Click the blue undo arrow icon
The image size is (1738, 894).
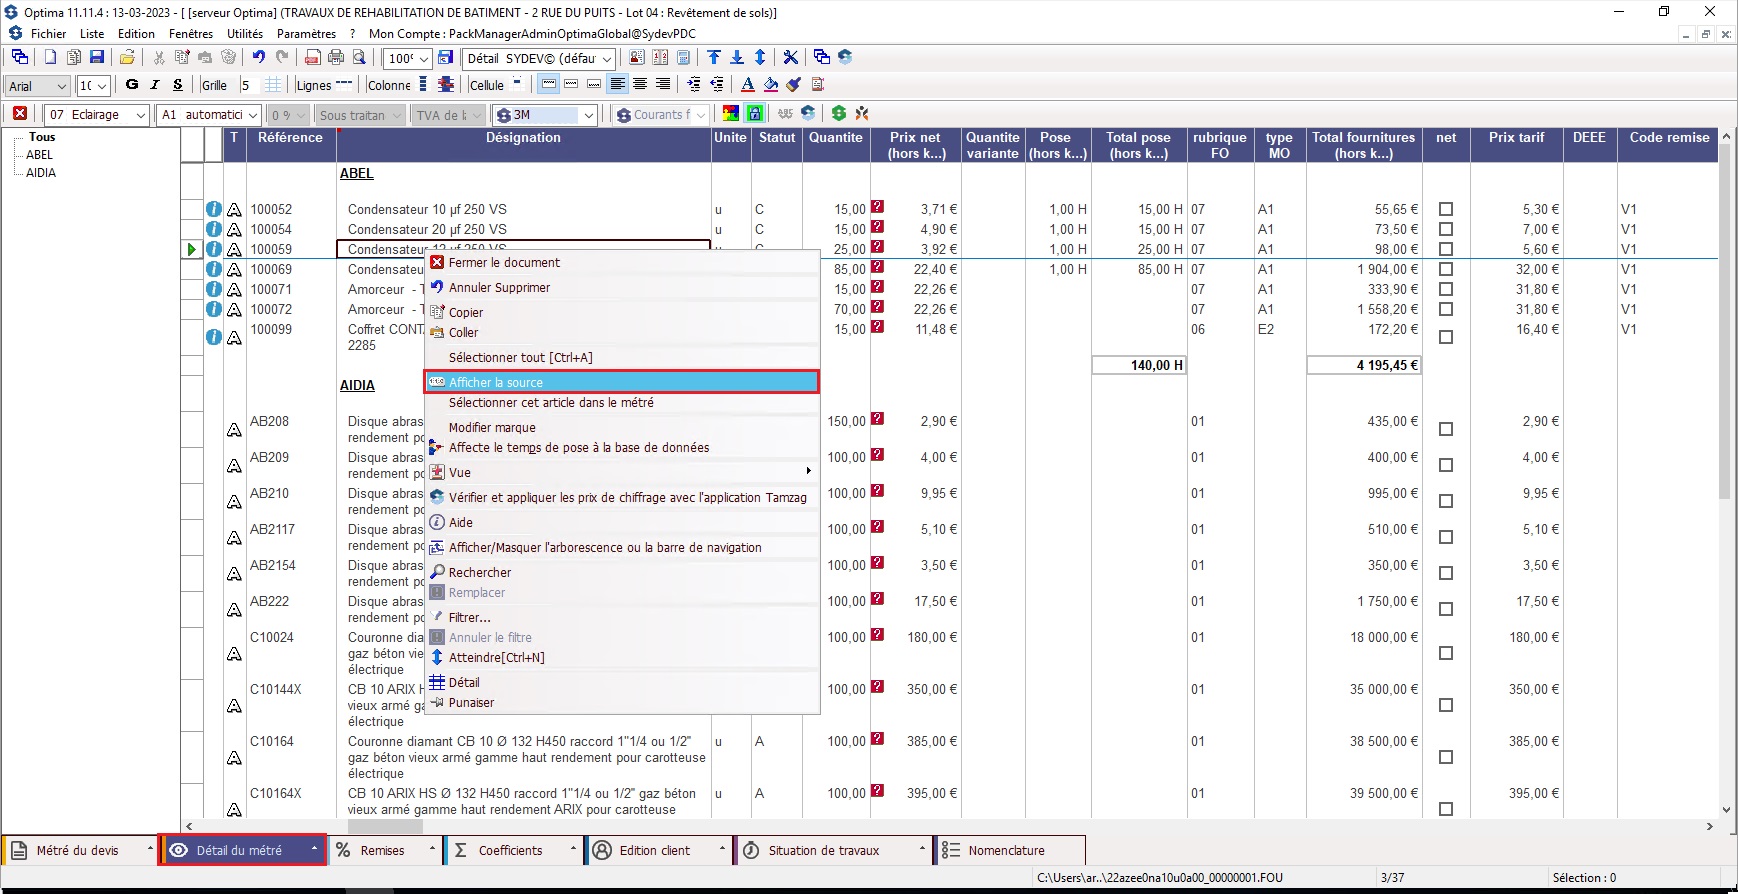coord(259,58)
